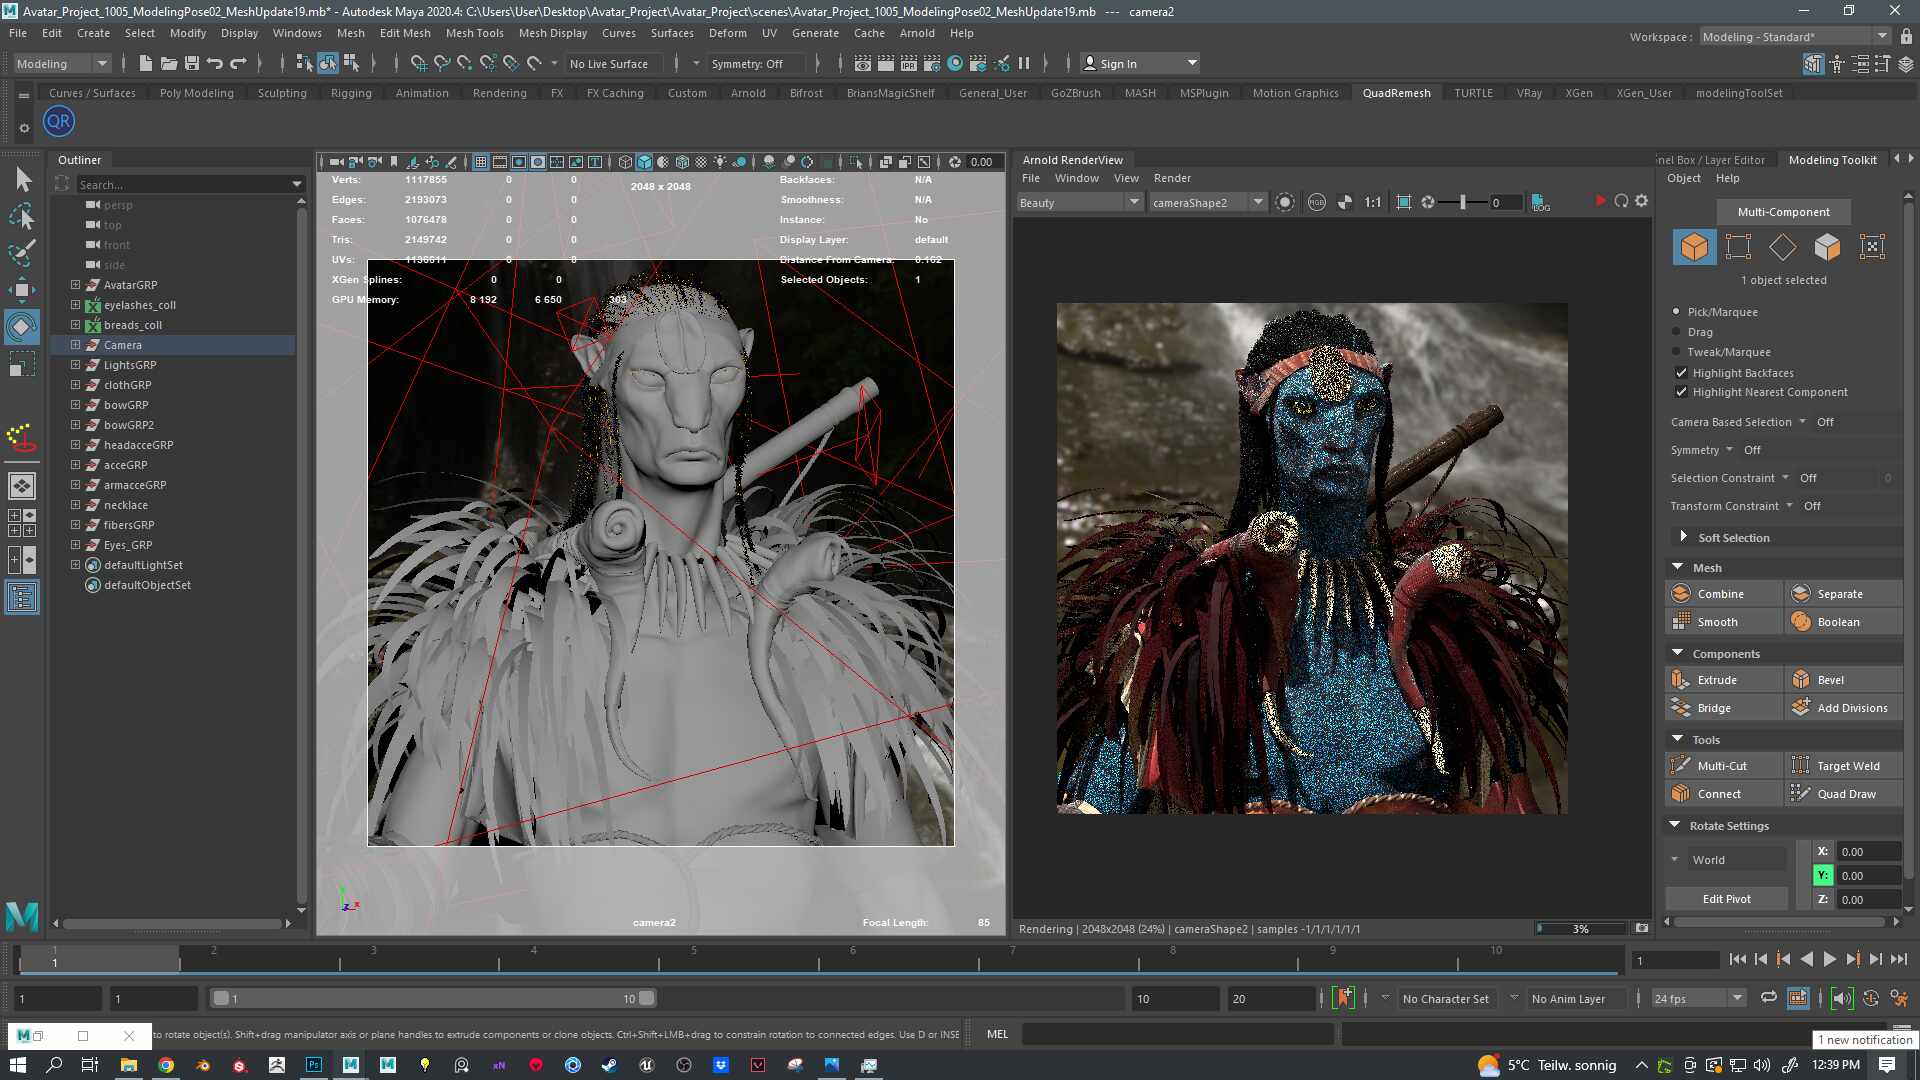Switch to object selection mode cube icon
This screenshot has height=1080, width=1920.
point(1694,247)
